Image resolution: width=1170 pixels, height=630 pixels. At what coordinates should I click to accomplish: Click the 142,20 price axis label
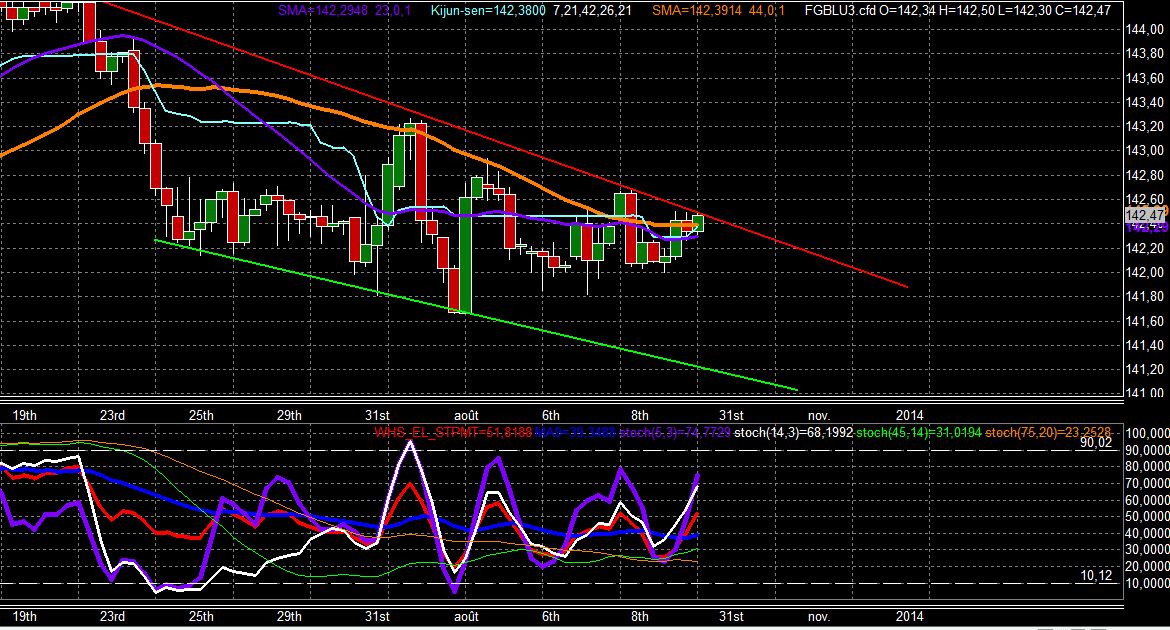tap(1145, 248)
